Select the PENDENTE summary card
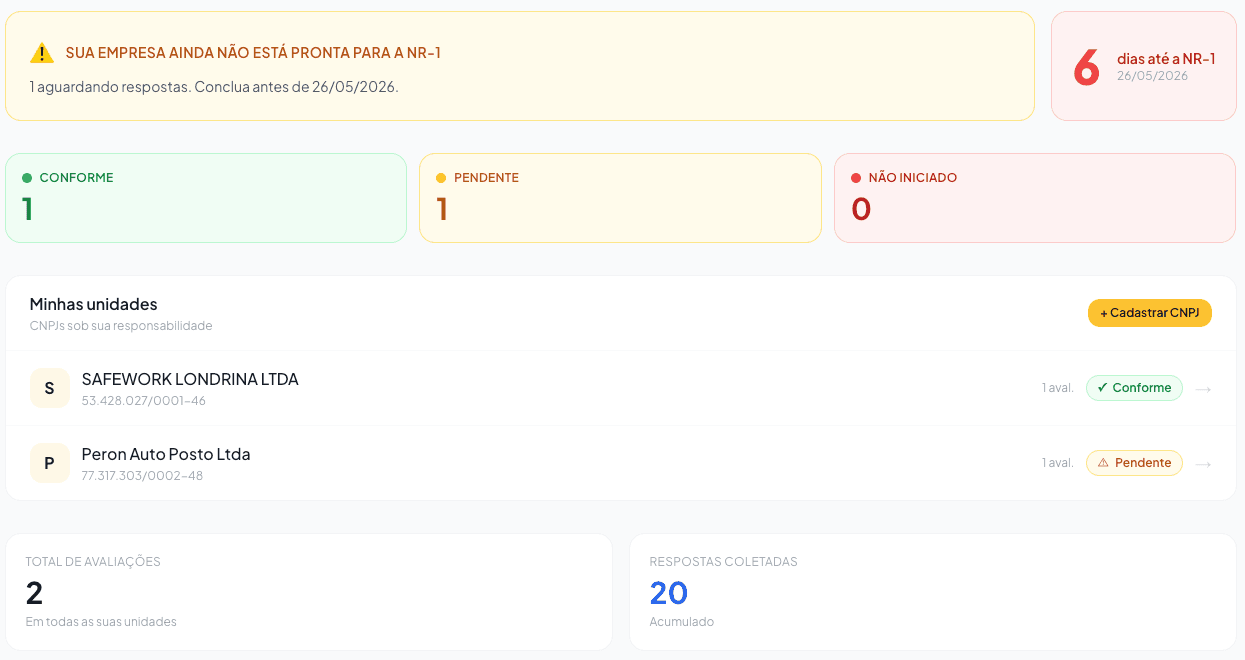Viewport: 1245px width, 660px height. [620, 198]
